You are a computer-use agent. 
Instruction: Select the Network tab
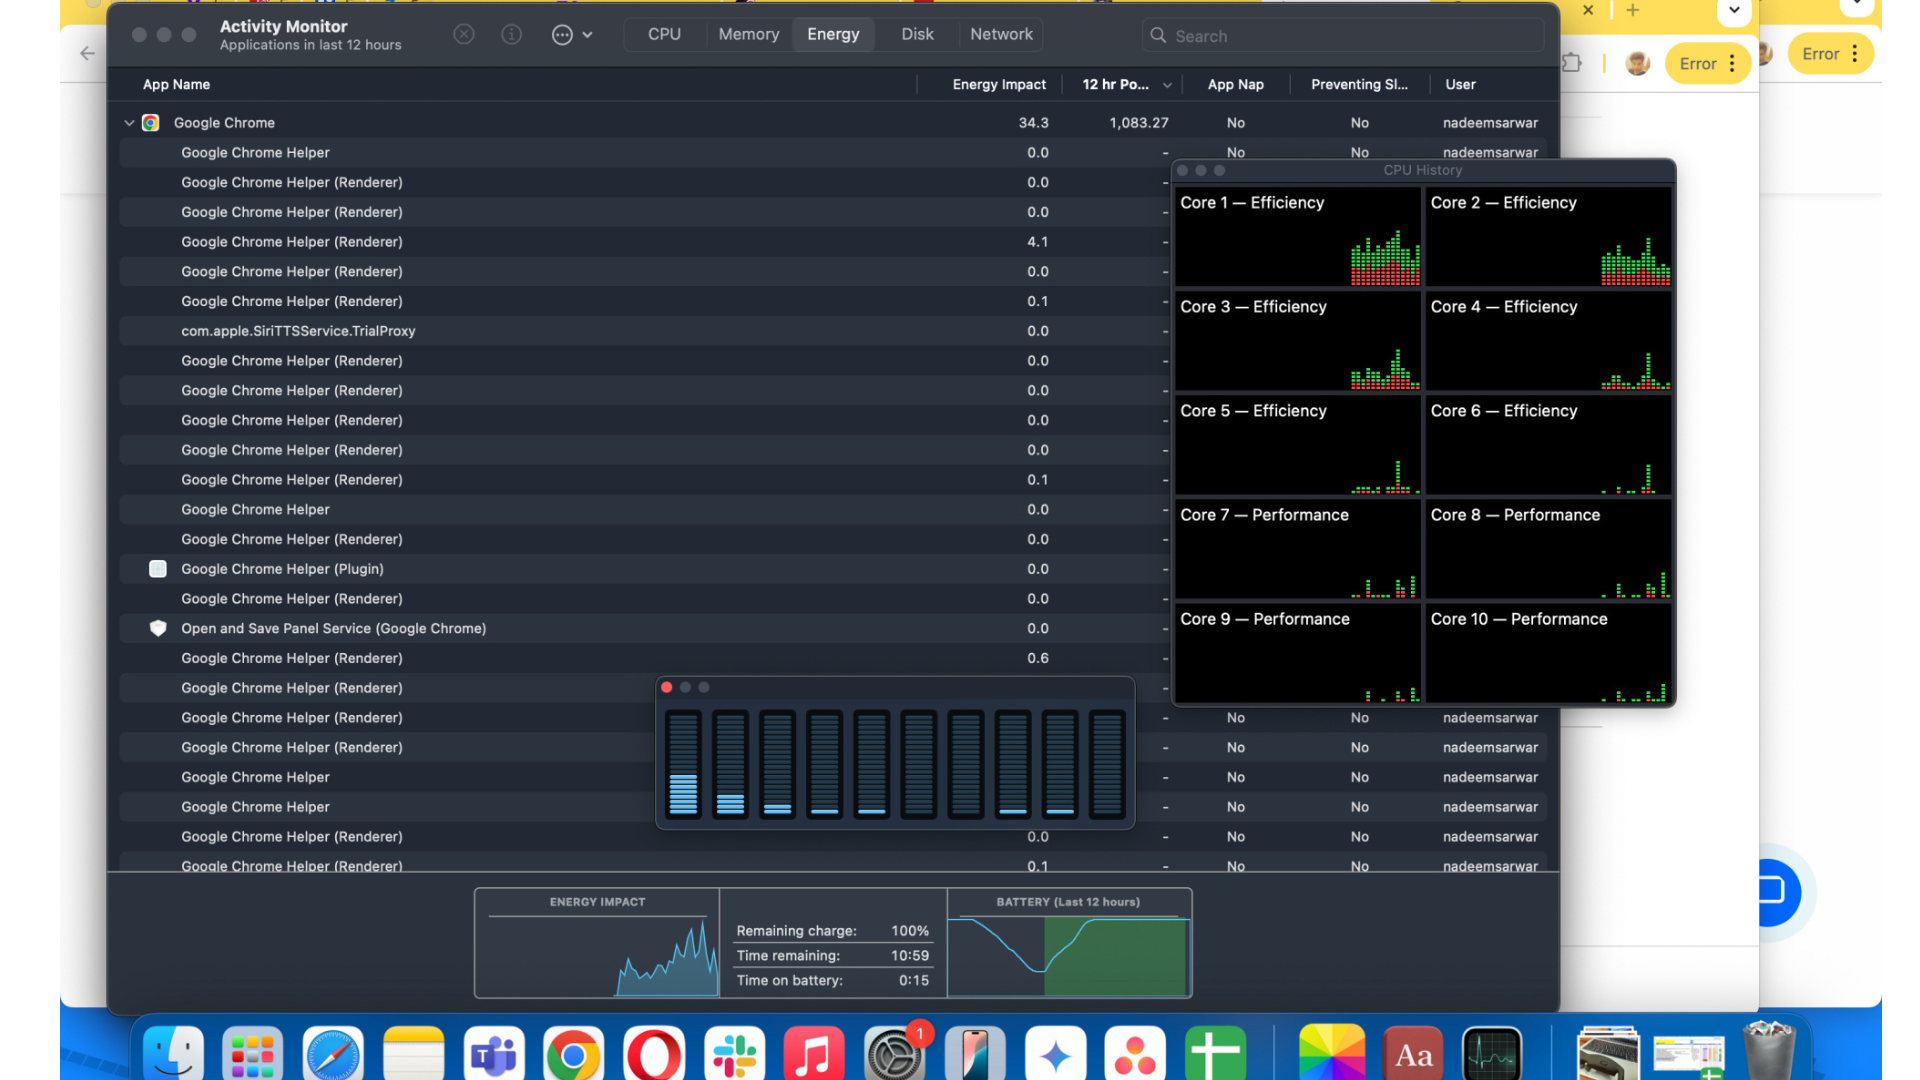[x=1001, y=34]
